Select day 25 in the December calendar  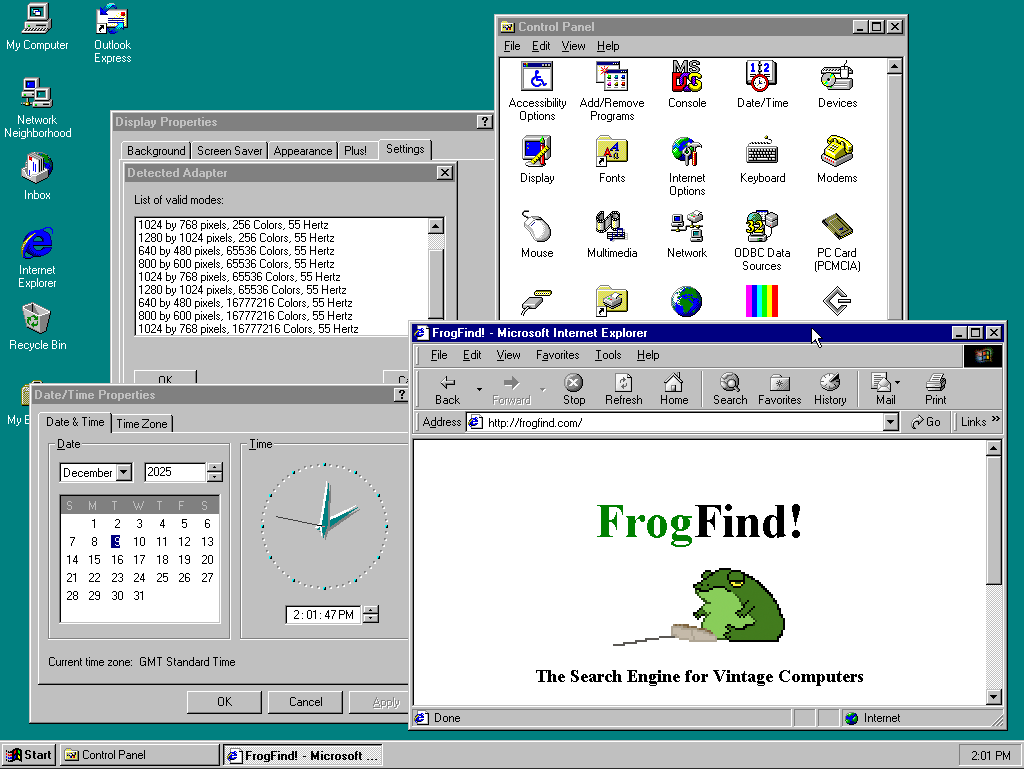click(162, 577)
